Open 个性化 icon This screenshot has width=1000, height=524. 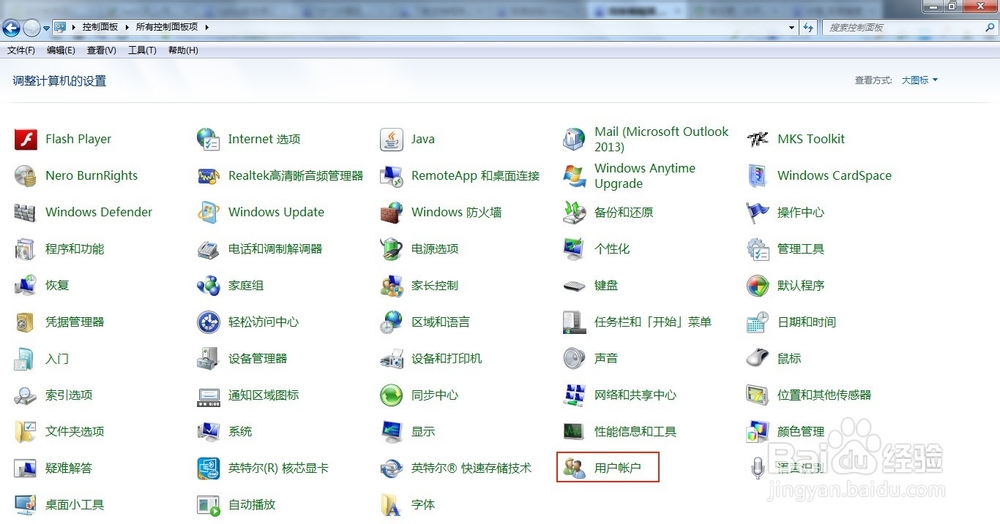tap(574, 249)
